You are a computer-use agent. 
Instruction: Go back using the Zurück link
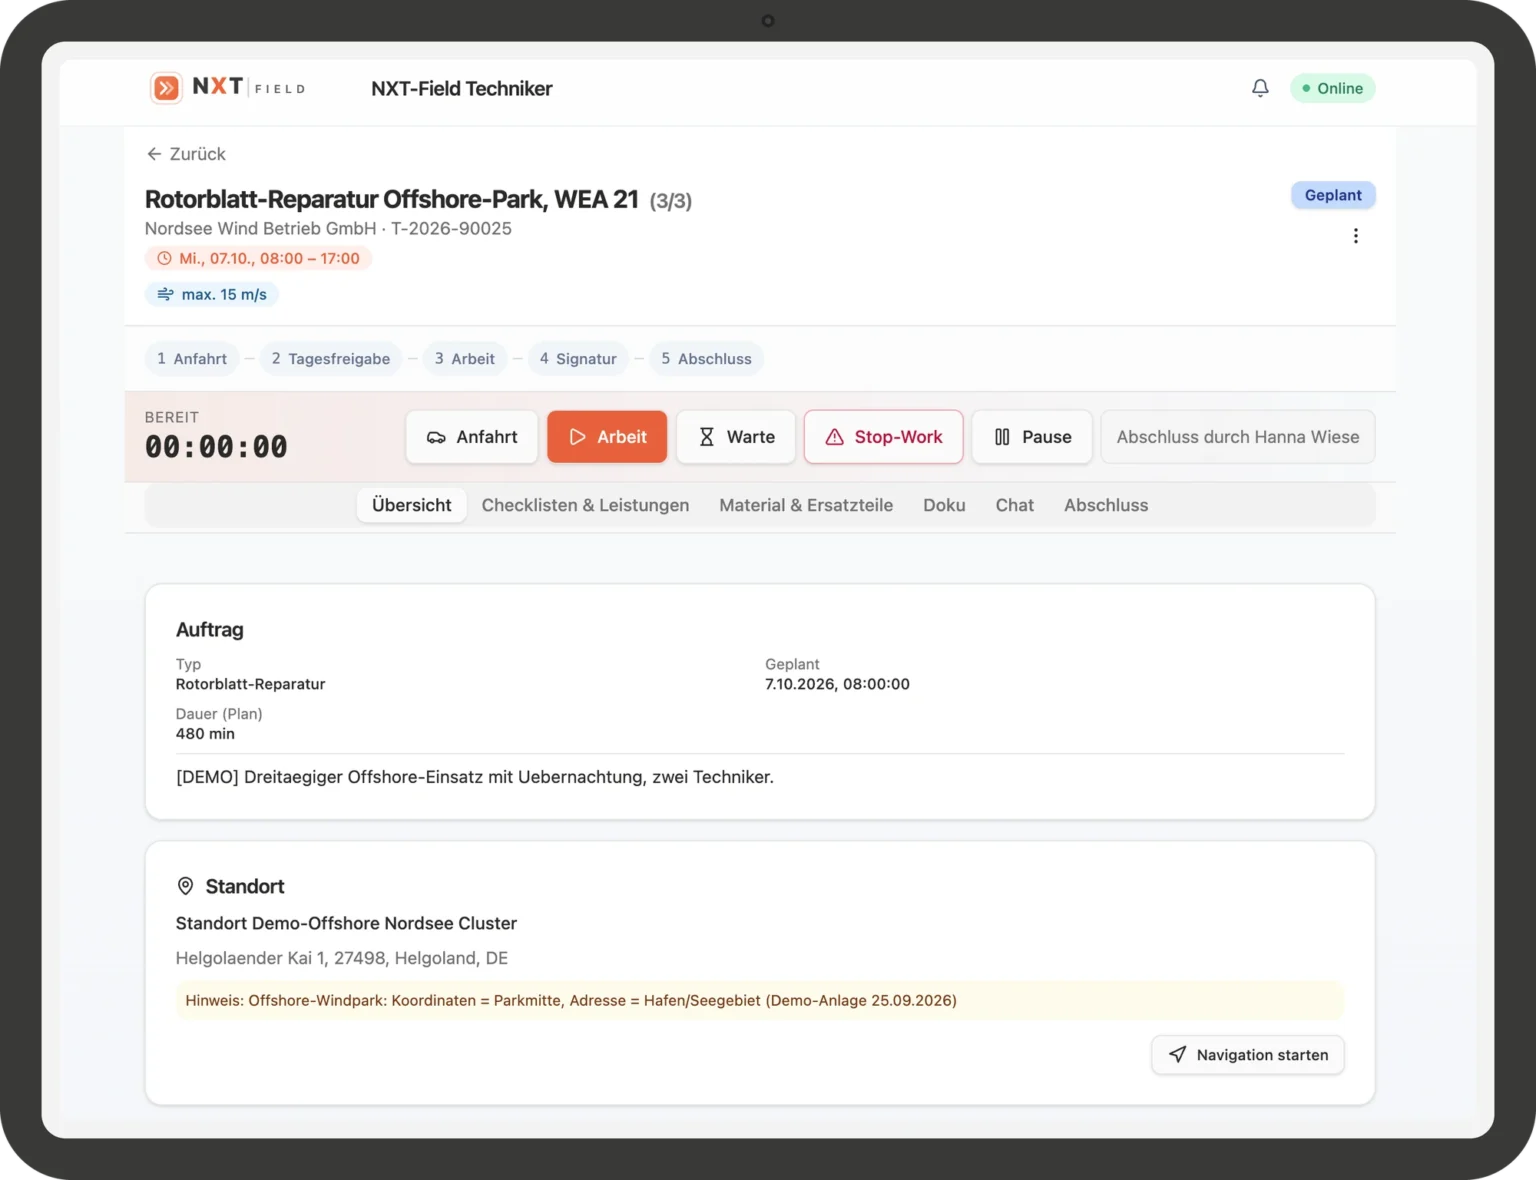[186, 154]
